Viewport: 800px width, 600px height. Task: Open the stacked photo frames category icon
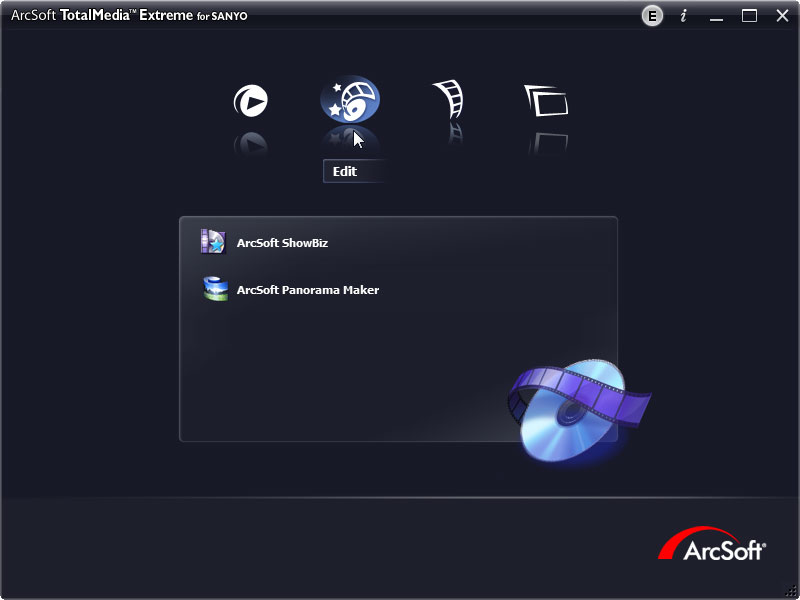[546, 101]
